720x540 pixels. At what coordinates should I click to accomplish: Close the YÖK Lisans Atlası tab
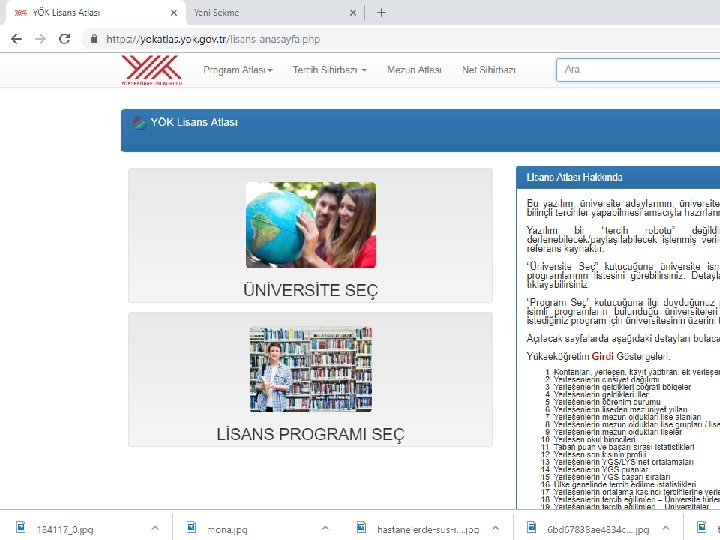click(174, 13)
